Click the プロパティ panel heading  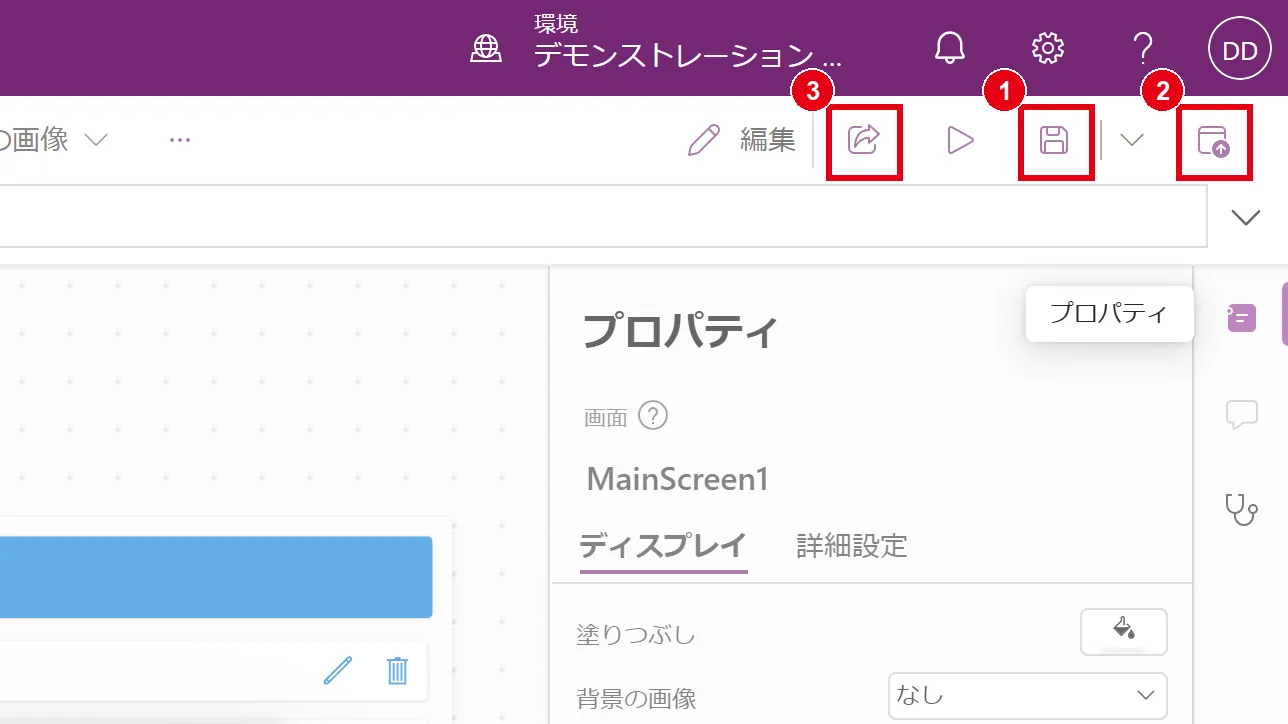pyautogui.click(x=679, y=331)
